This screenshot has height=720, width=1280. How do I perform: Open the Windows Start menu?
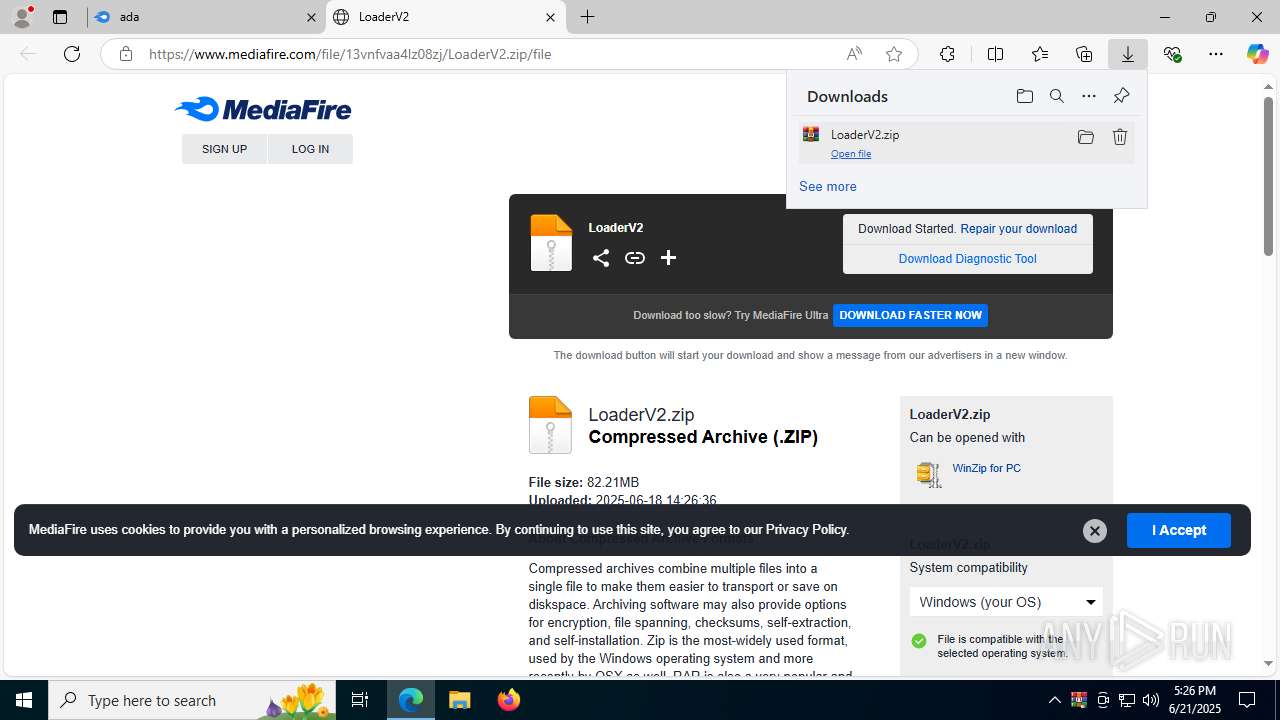tap(24, 700)
